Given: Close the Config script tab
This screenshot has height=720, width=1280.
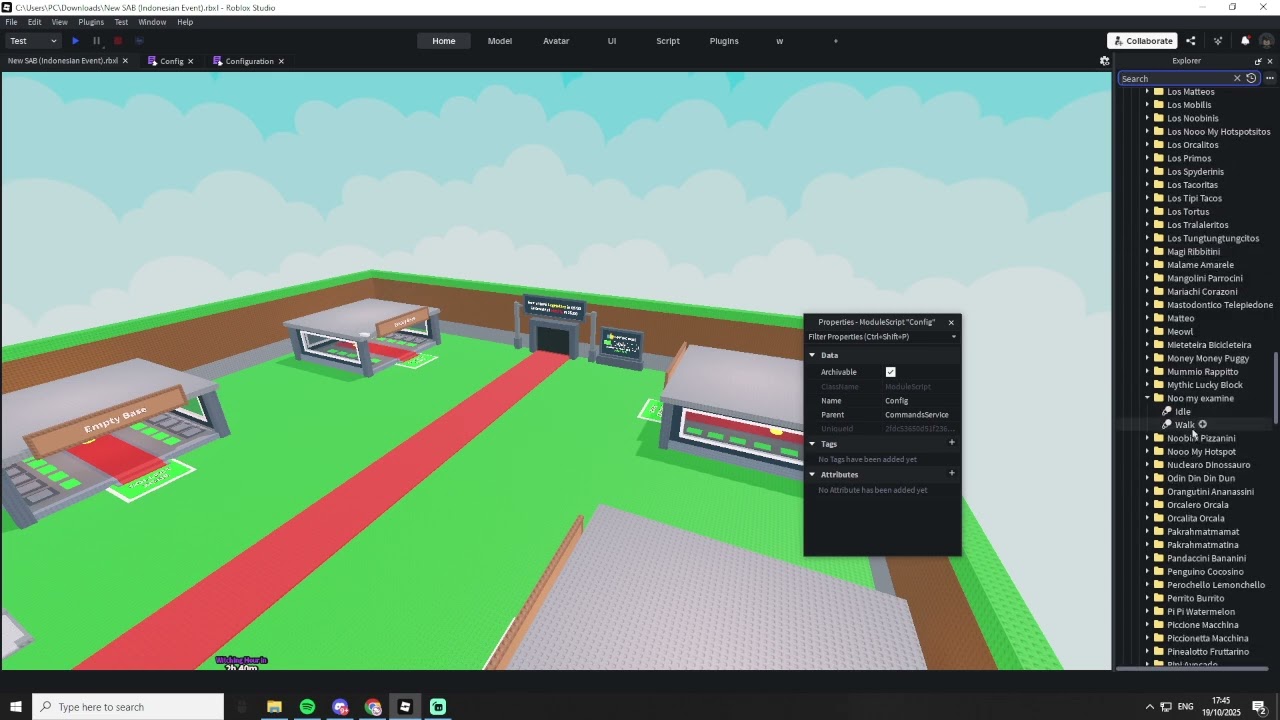Looking at the screenshot, I should pos(190,61).
